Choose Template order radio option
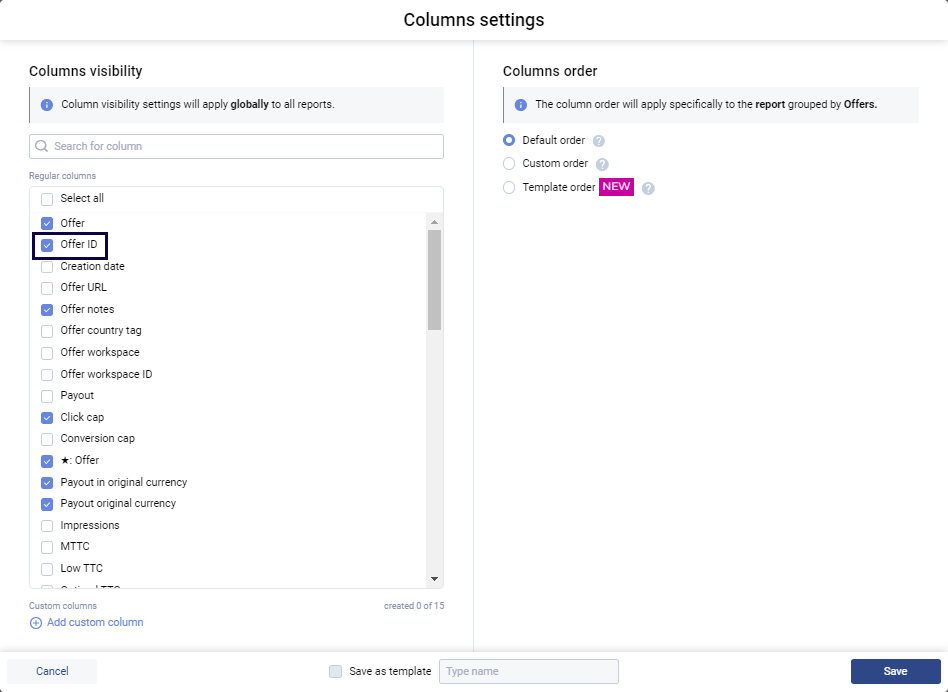Viewport: 948px width, 692px height. (509, 188)
